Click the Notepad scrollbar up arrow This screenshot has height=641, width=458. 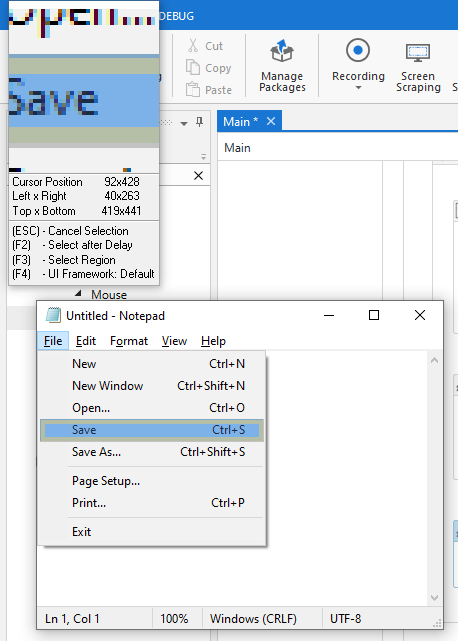(434, 360)
